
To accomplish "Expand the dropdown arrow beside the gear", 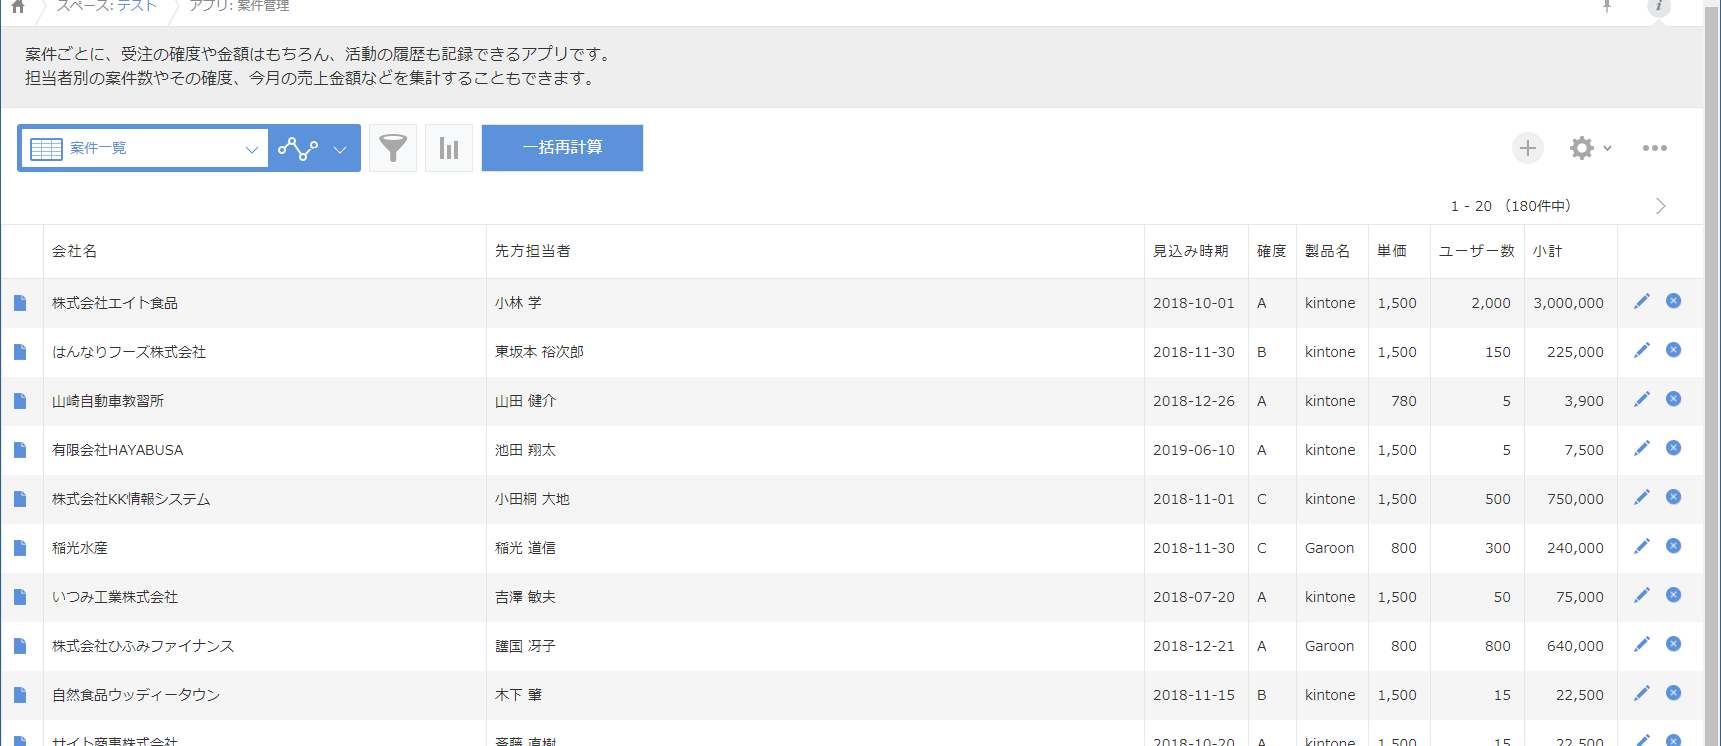I will click(x=1607, y=148).
